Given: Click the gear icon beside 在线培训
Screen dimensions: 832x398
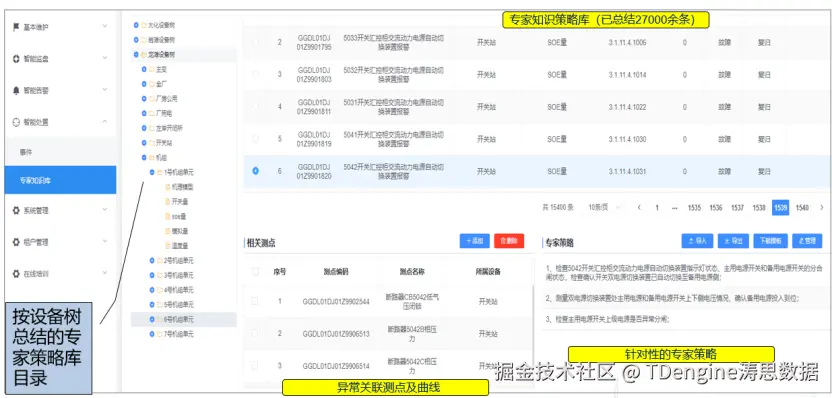Looking at the screenshot, I should [x=16, y=274].
